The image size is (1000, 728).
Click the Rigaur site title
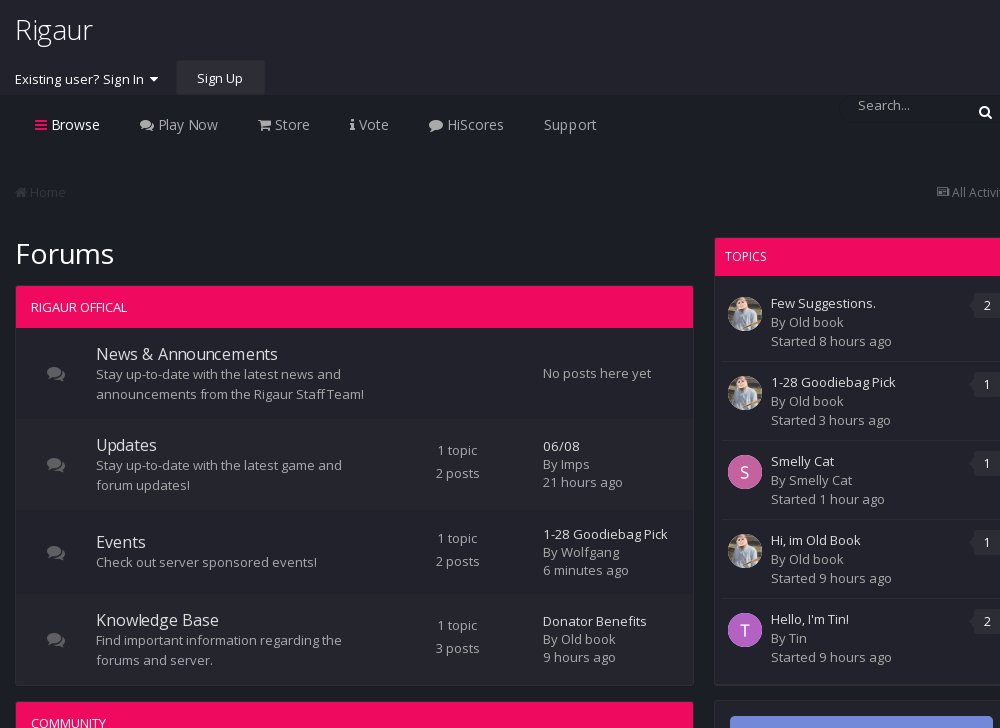pos(54,31)
